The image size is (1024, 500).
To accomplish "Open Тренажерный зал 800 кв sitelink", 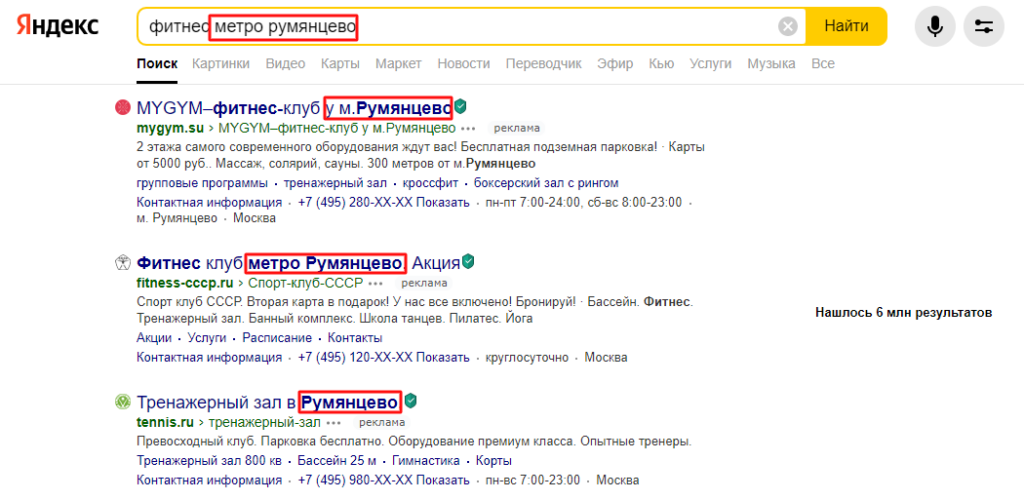I will [209, 461].
